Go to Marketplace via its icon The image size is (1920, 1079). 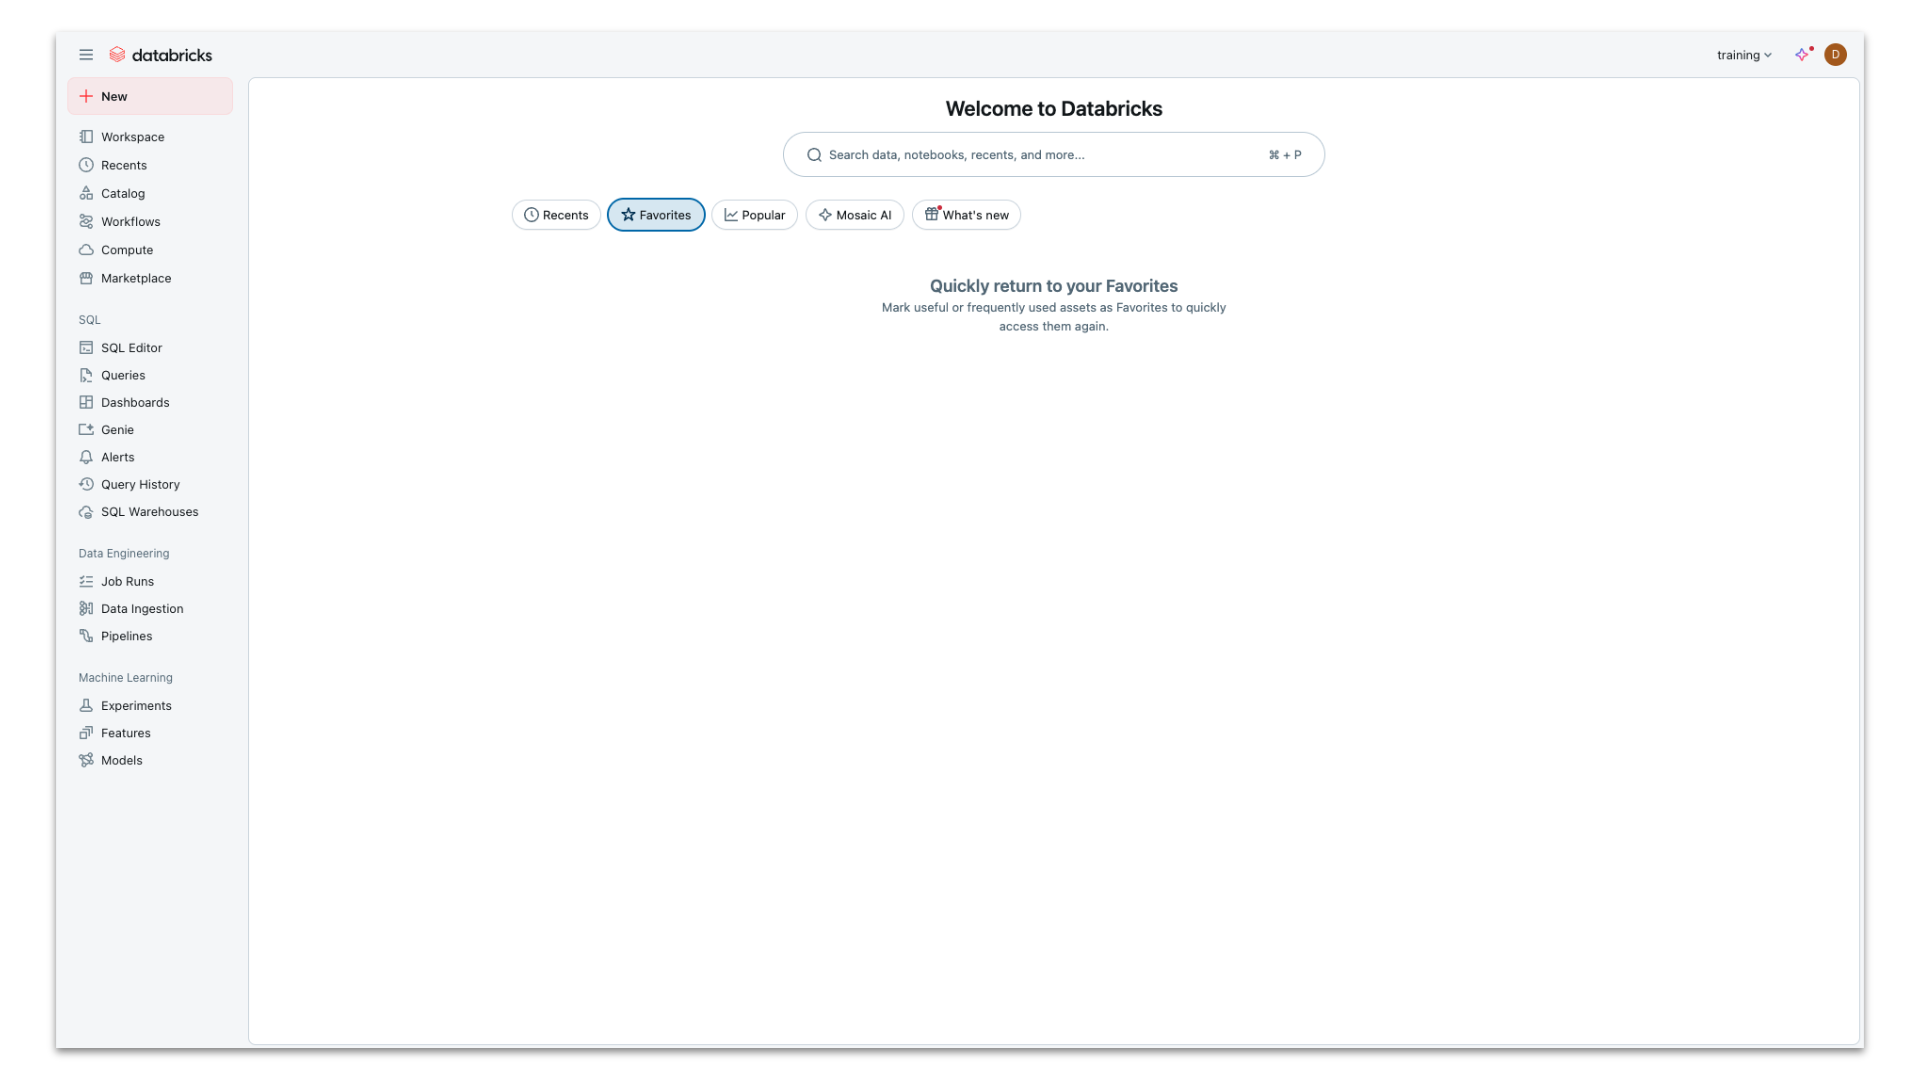[86, 278]
